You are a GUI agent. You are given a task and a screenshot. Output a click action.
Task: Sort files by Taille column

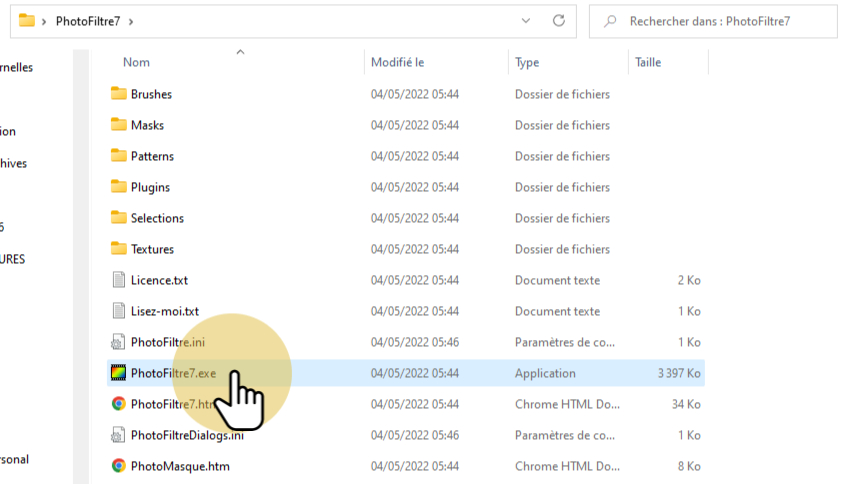click(648, 62)
